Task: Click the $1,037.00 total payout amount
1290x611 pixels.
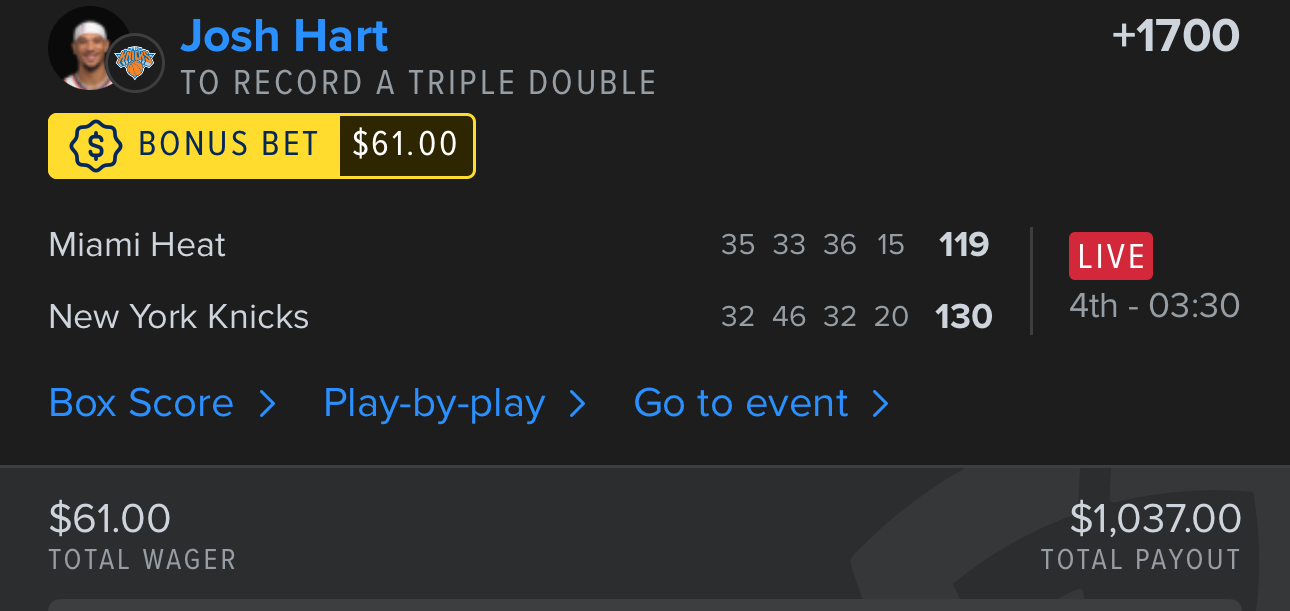Action: pyautogui.click(x=1155, y=519)
